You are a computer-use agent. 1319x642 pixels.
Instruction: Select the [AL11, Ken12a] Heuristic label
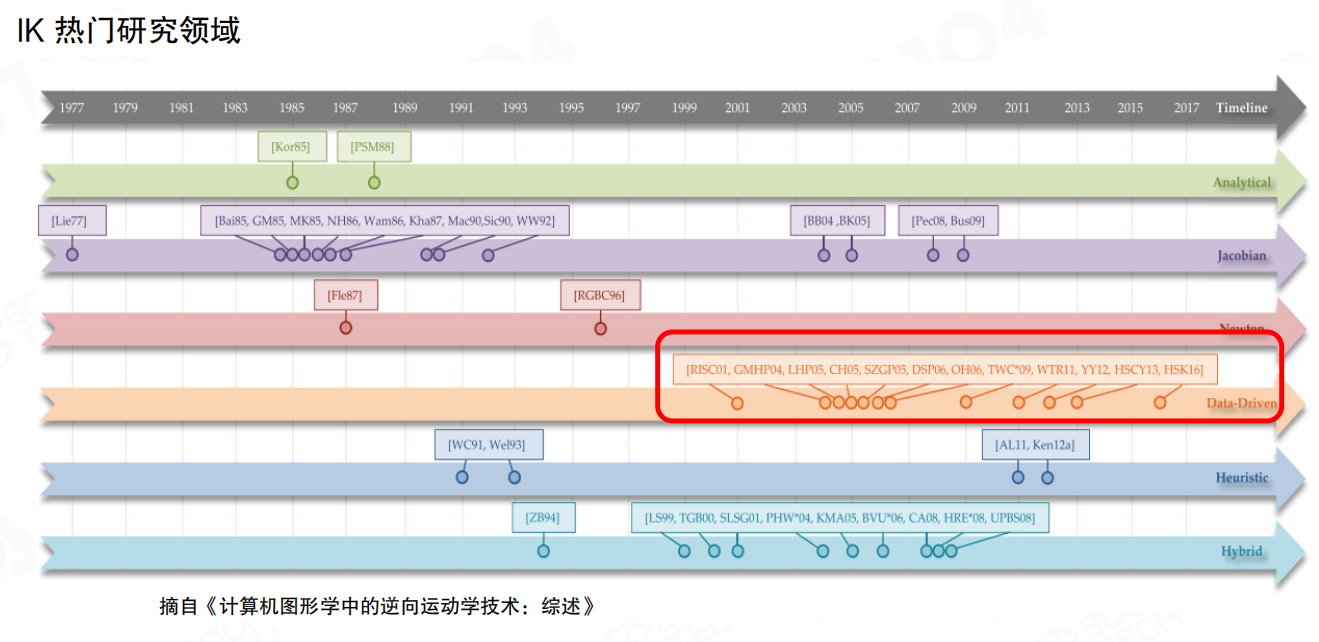pyautogui.click(x=1035, y=444)
